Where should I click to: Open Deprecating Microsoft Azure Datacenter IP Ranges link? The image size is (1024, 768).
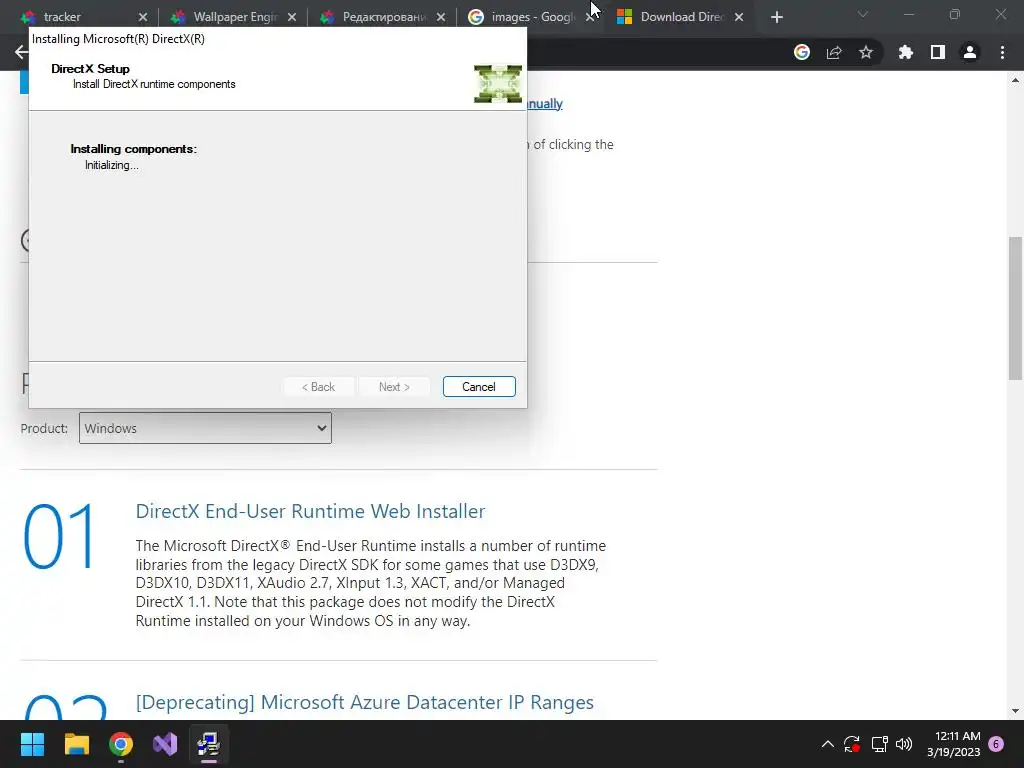[364, 702]
